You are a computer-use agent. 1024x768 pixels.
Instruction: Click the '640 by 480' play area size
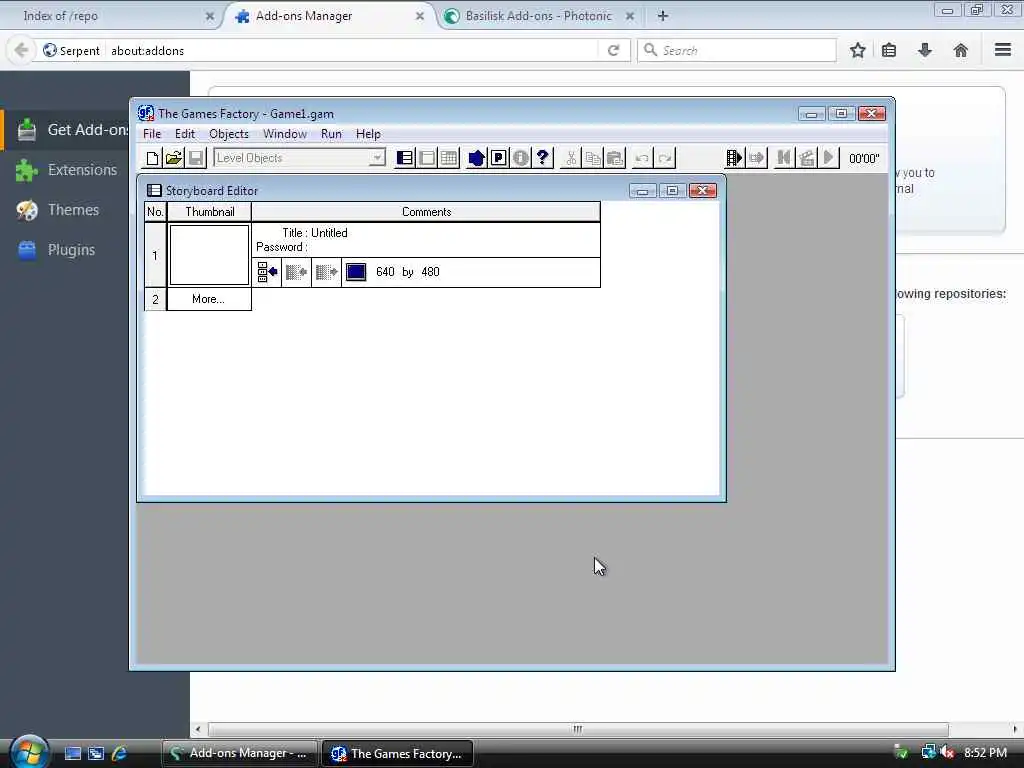[408, 272]
